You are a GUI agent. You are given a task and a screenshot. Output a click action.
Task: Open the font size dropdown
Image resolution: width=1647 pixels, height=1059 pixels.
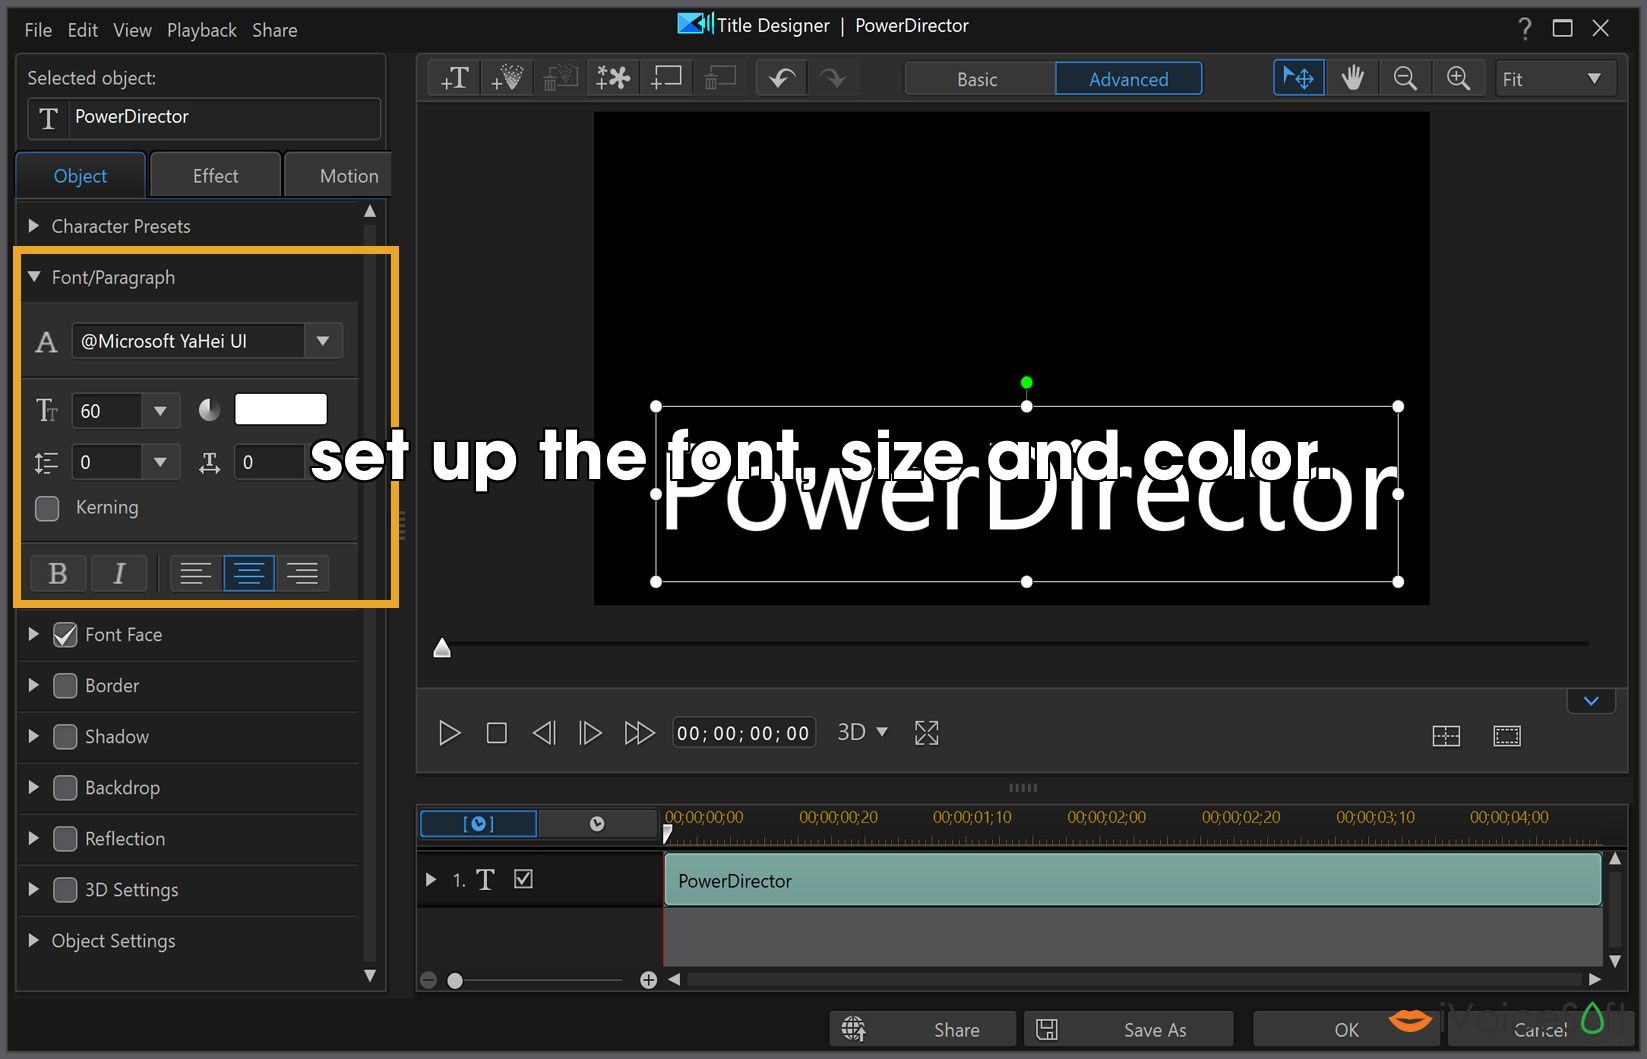click(160, 411)
